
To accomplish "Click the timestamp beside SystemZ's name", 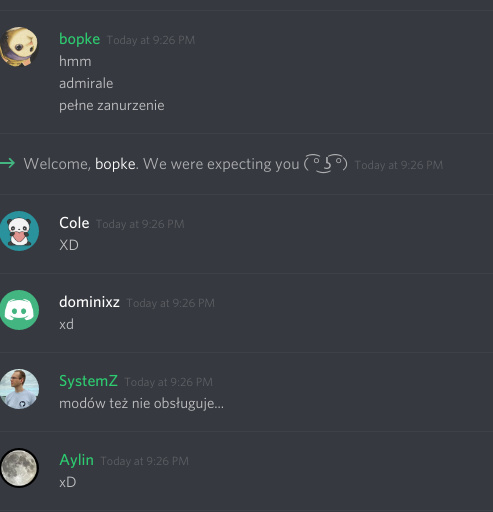I will (x=168, y=382).
